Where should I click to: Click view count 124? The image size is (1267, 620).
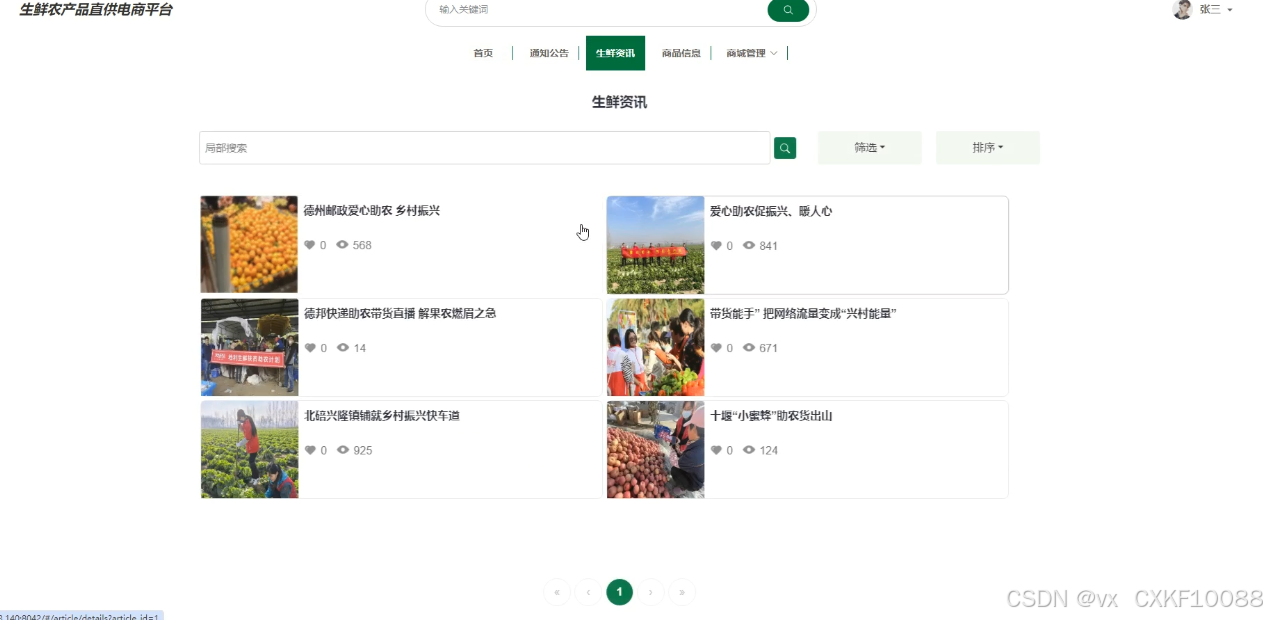click(768, 450)
